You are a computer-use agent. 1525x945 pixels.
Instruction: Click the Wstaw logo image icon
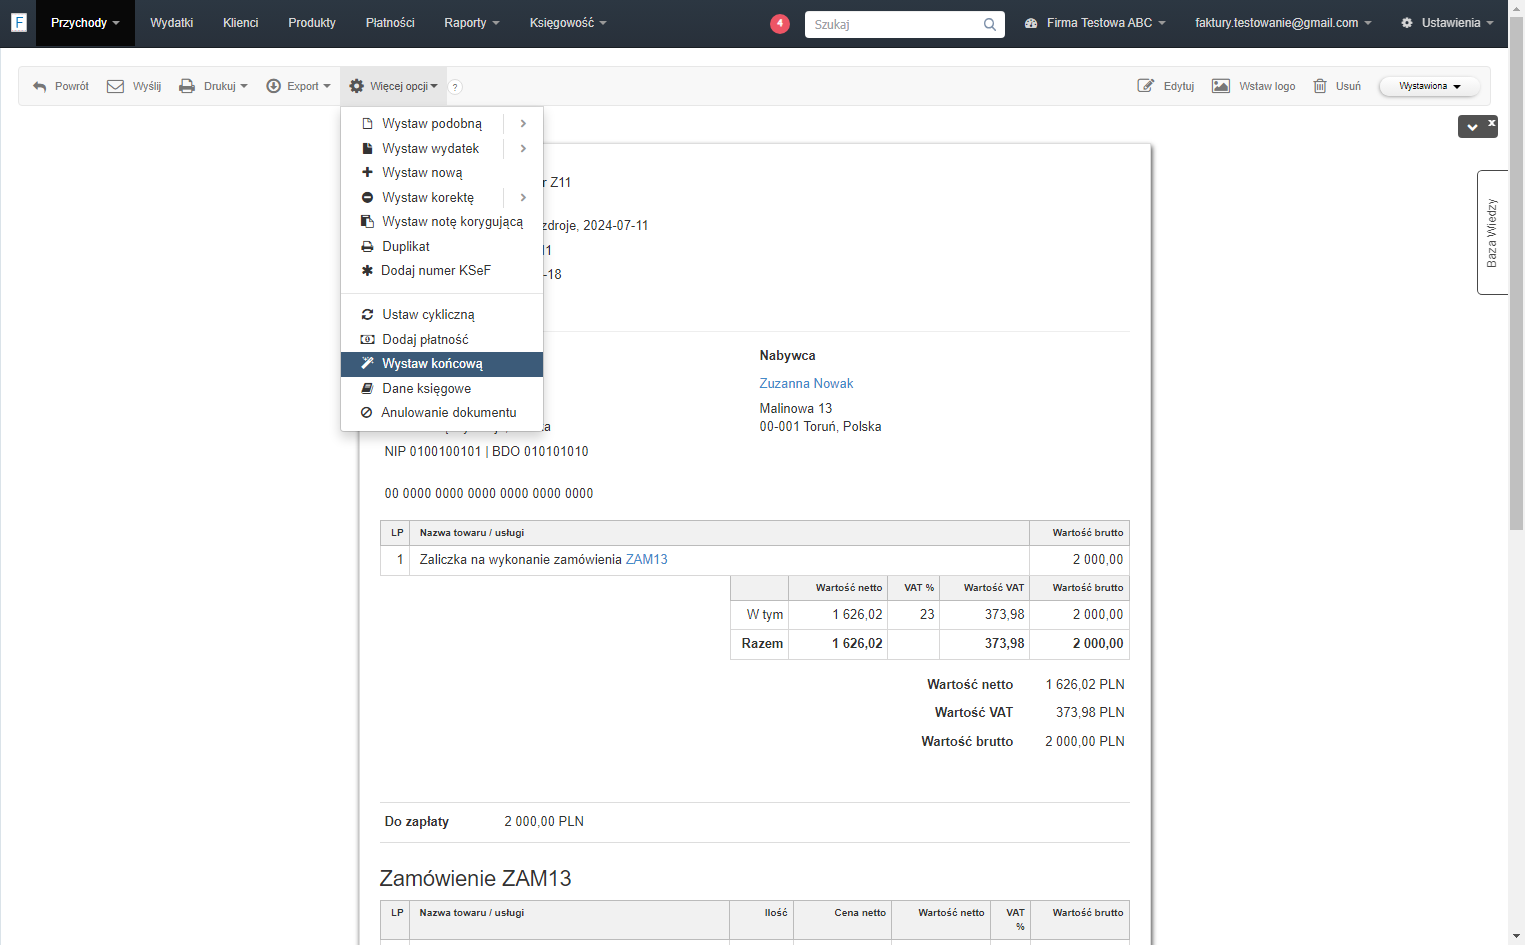1221,86
